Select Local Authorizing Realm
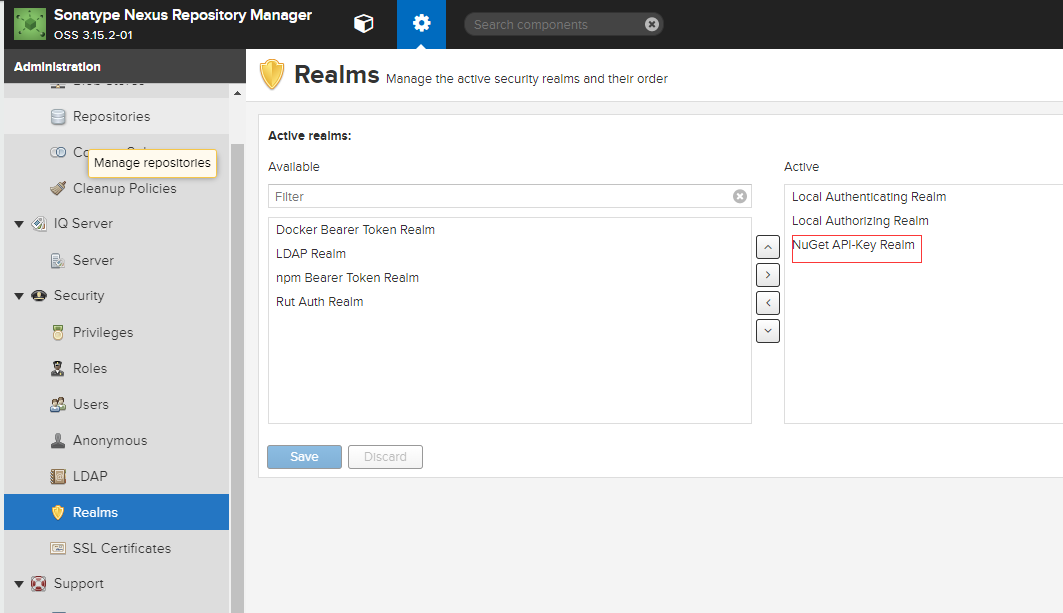 [860, 221]
